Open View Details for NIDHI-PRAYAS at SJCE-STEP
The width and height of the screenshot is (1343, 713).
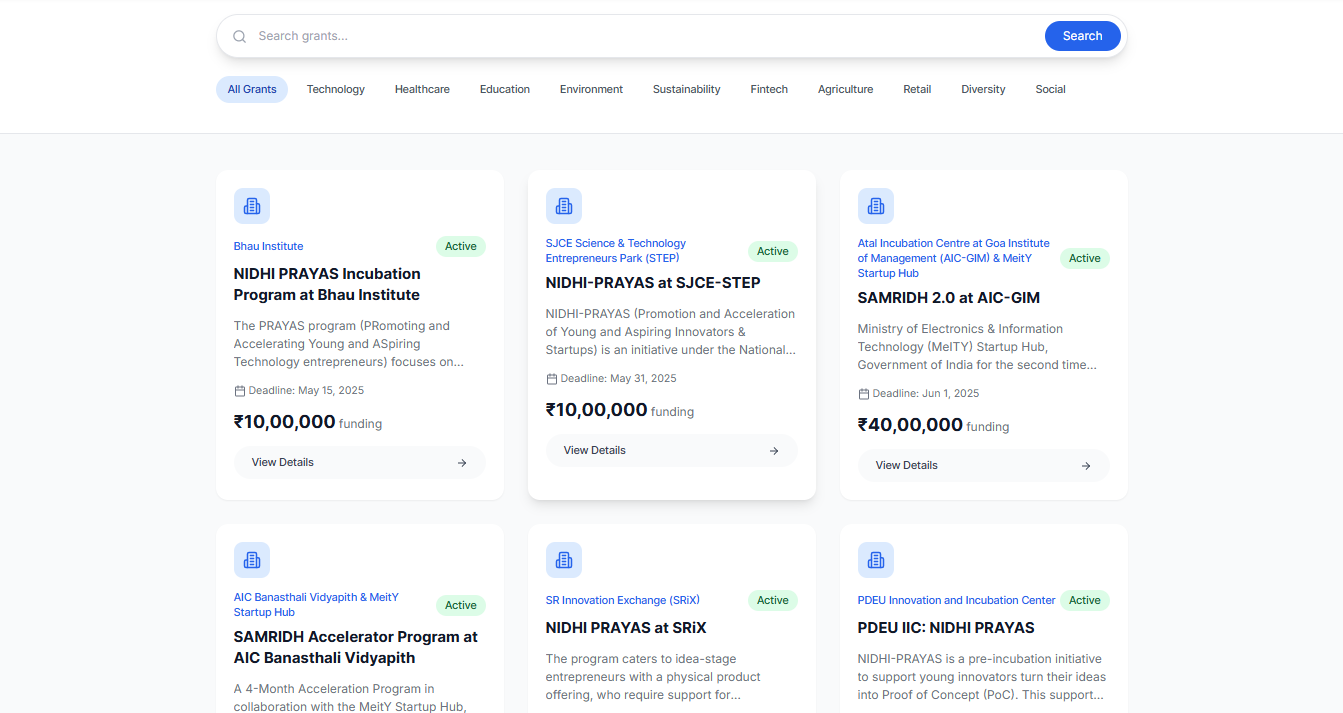(672, 451)
